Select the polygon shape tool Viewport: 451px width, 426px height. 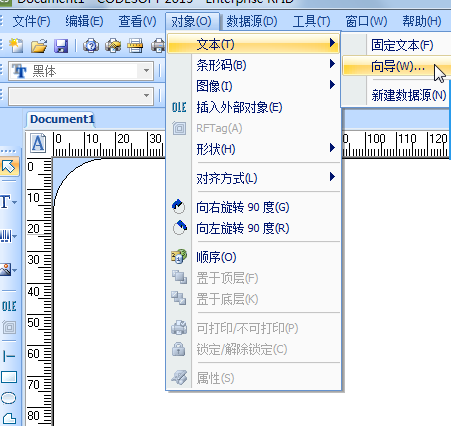tap(9, 418)
